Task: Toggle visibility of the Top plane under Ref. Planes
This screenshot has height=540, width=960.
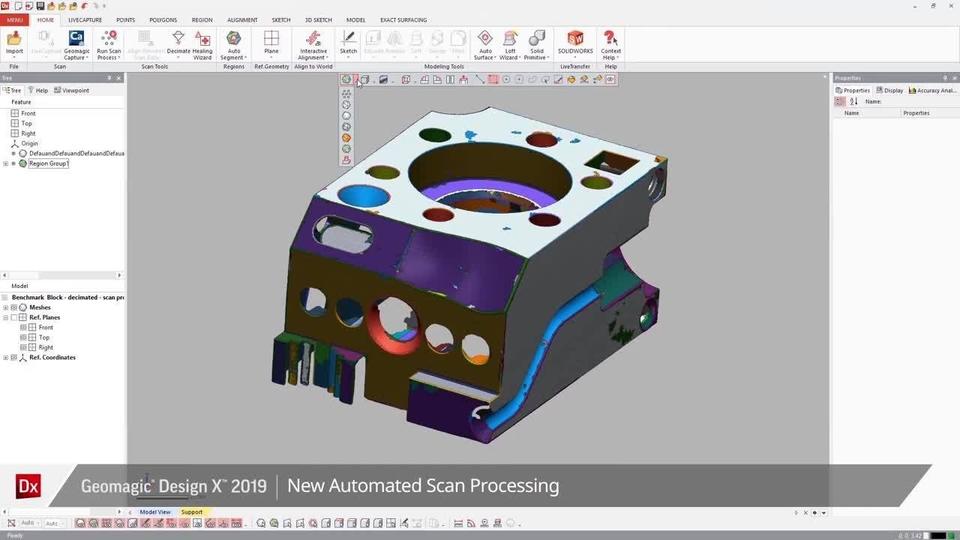Action: click(x=23, y=337)
